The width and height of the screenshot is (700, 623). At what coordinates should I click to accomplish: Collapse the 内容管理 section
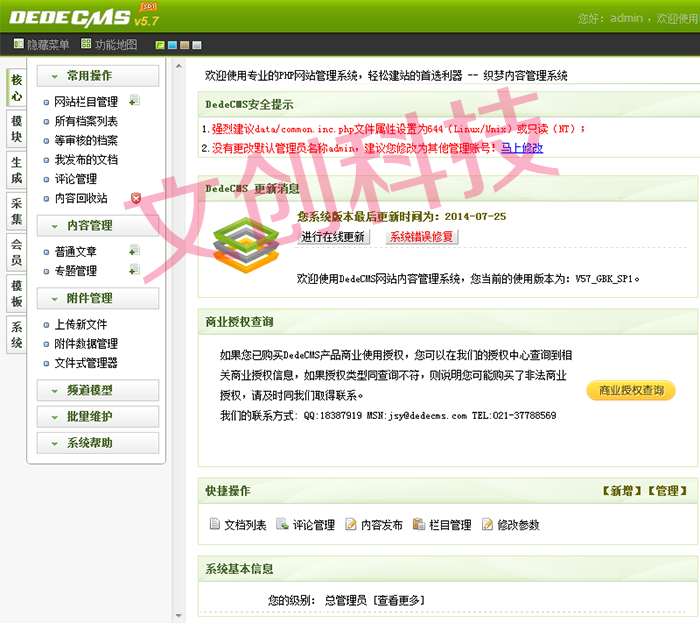point(98,226)
